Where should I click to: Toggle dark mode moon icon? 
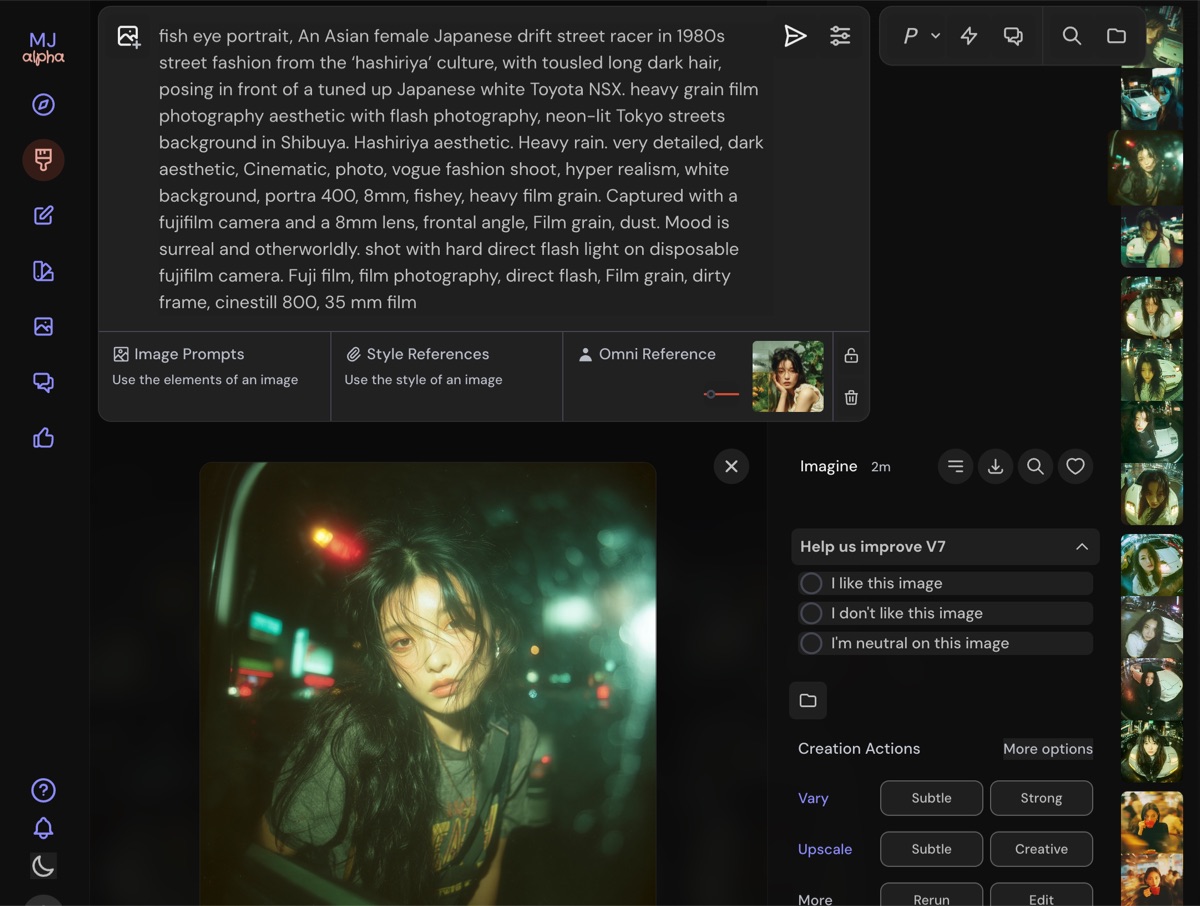pos(43,866)
